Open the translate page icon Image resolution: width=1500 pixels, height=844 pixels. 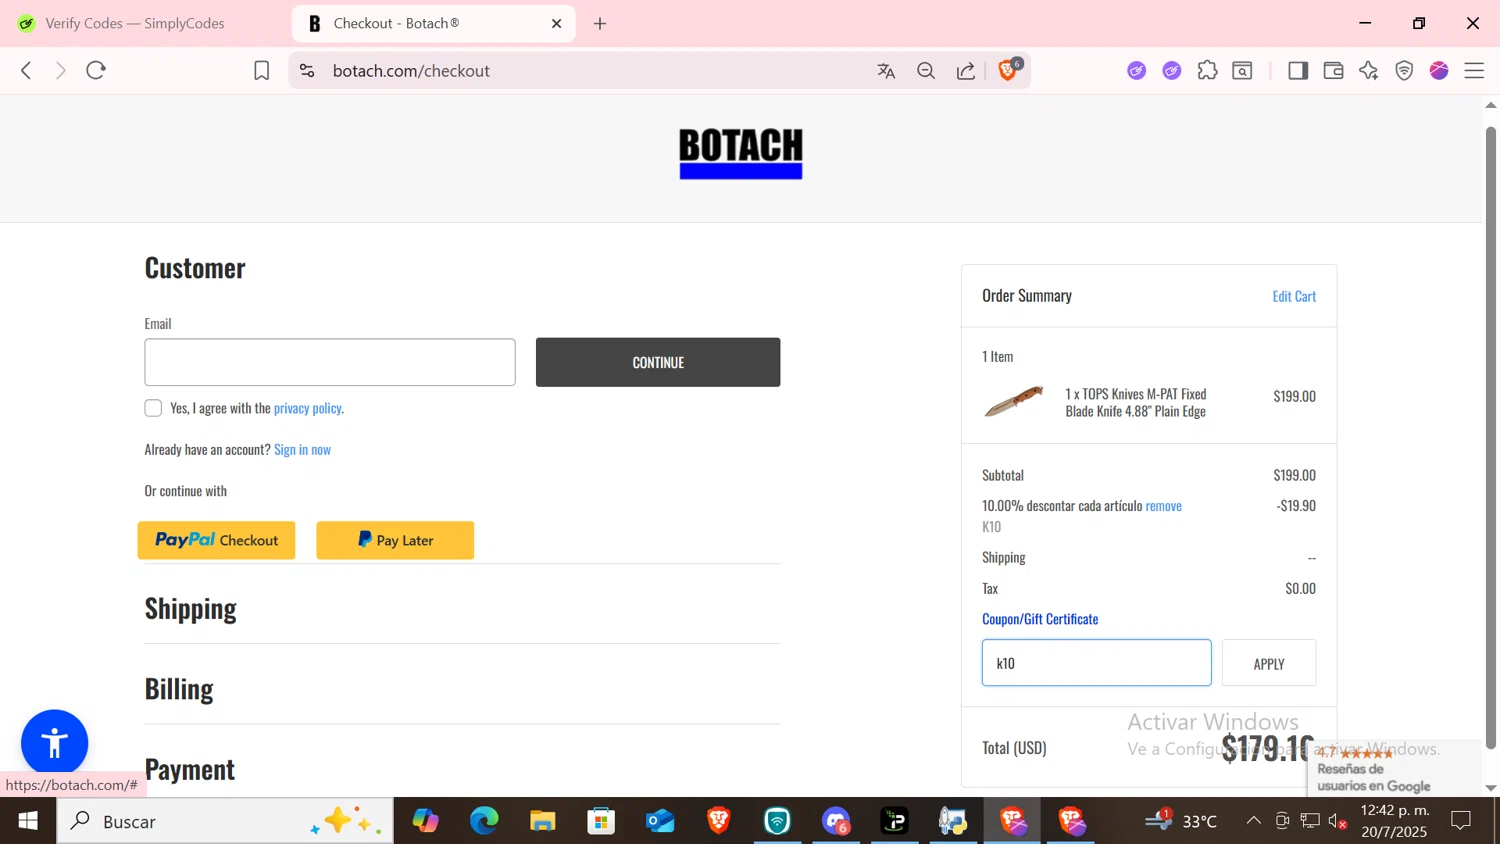coord(886,71)
